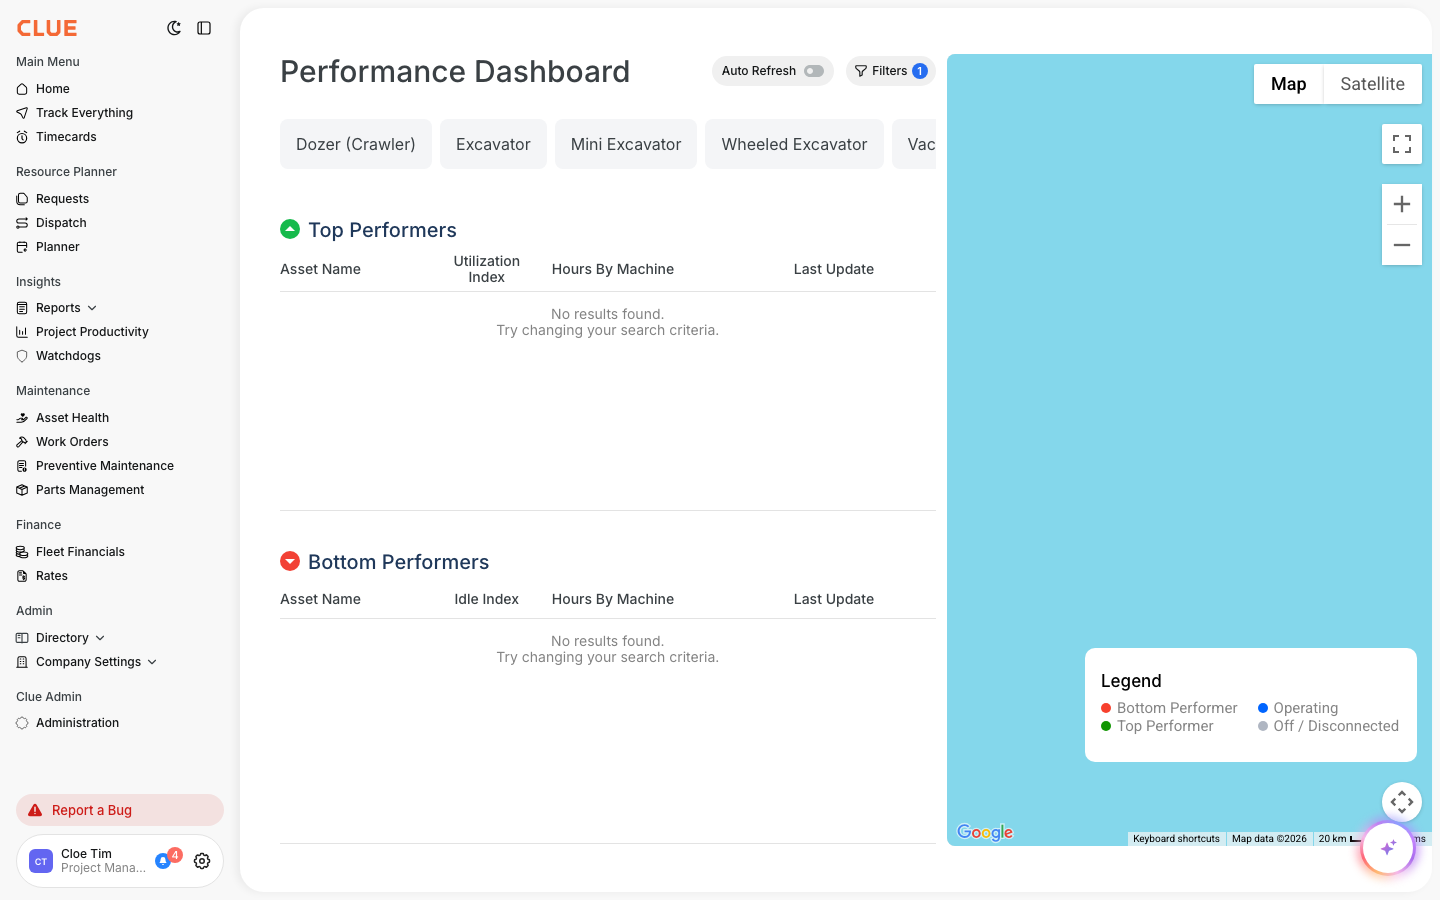Screen dimensions: 1440x900
Task: Click the Fleet Financials icon
Action: pyautogui.click(x=22, y=552)
